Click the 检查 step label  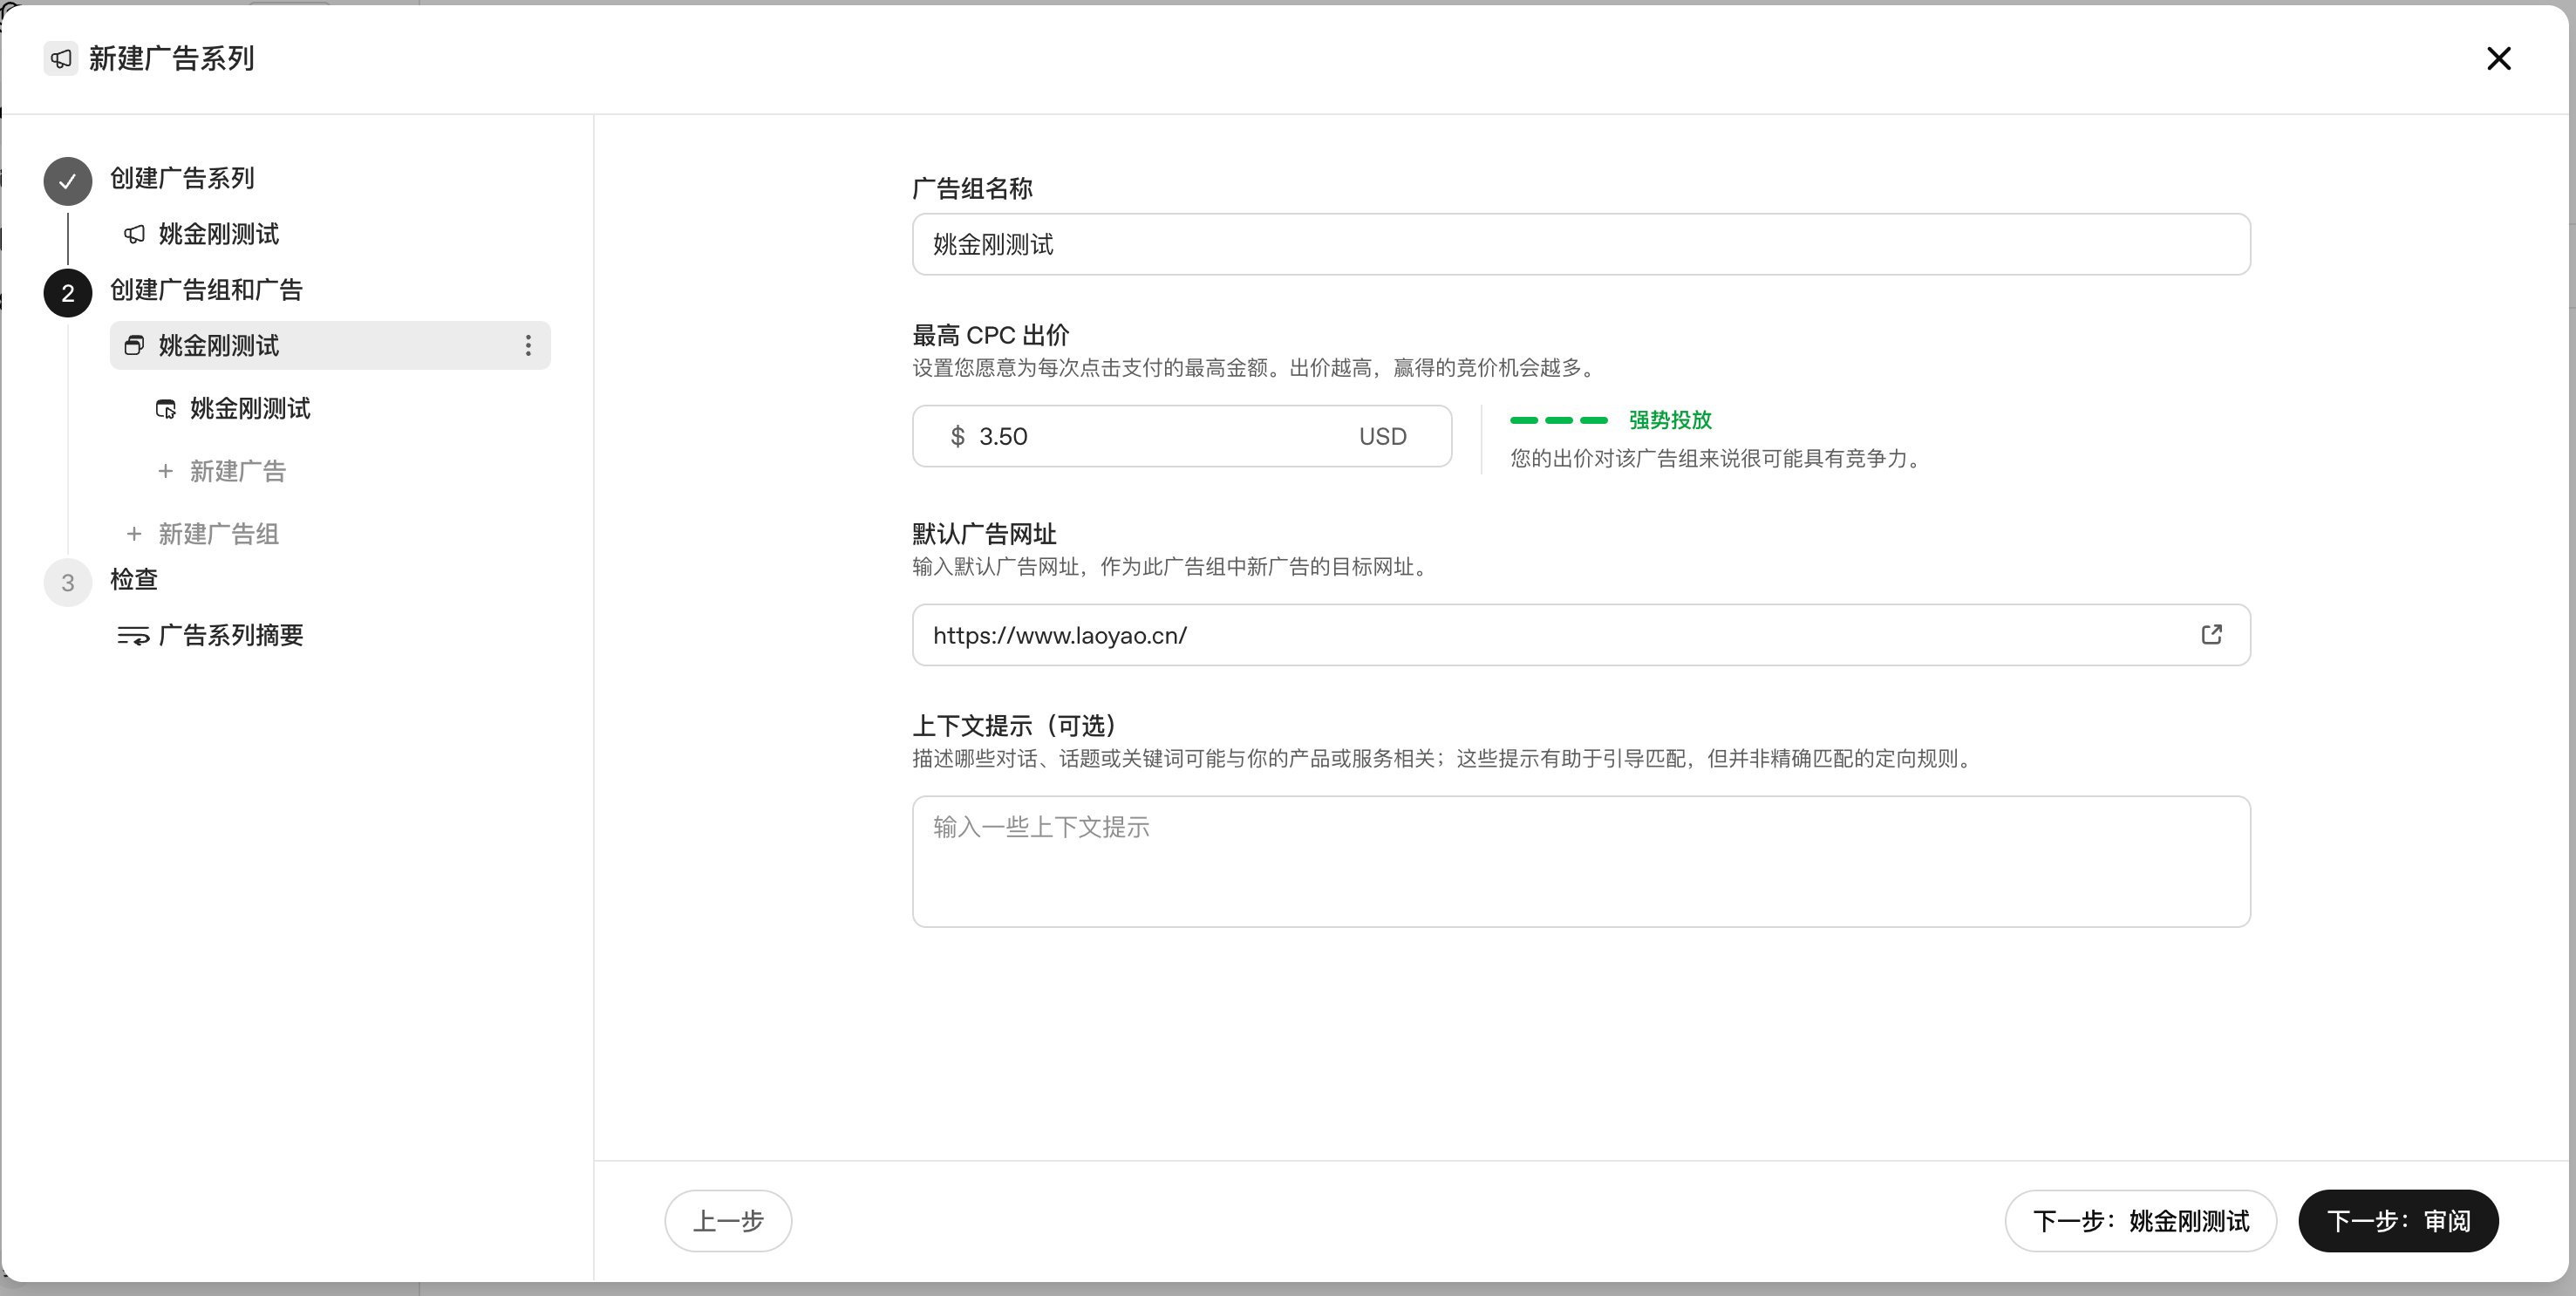(x=134, y=580)
